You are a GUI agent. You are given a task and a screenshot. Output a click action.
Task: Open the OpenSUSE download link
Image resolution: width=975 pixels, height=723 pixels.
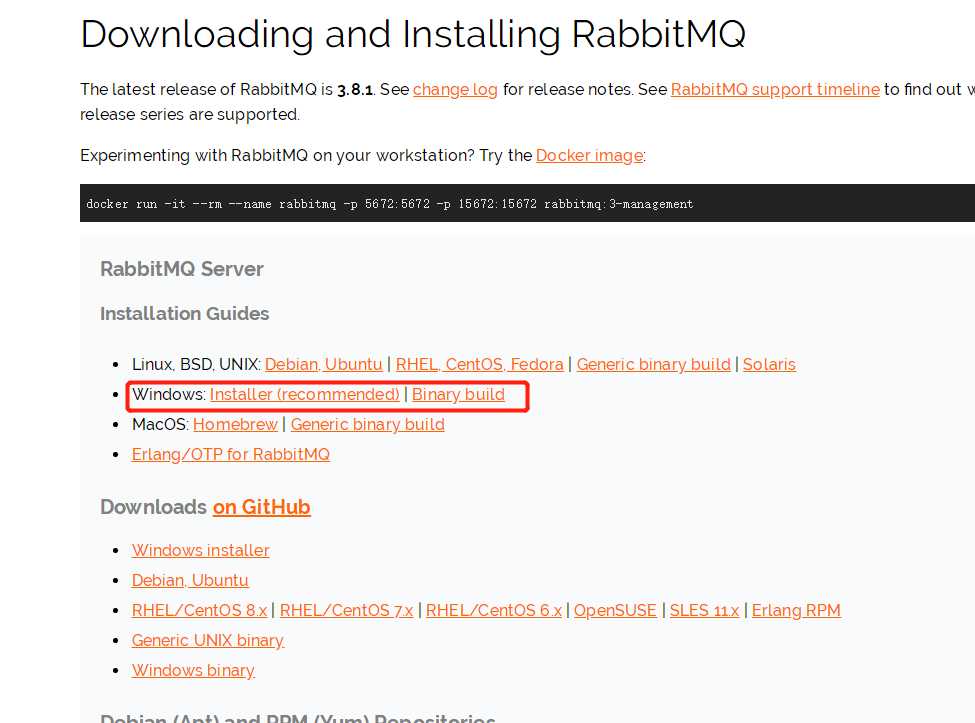[615, 610]
